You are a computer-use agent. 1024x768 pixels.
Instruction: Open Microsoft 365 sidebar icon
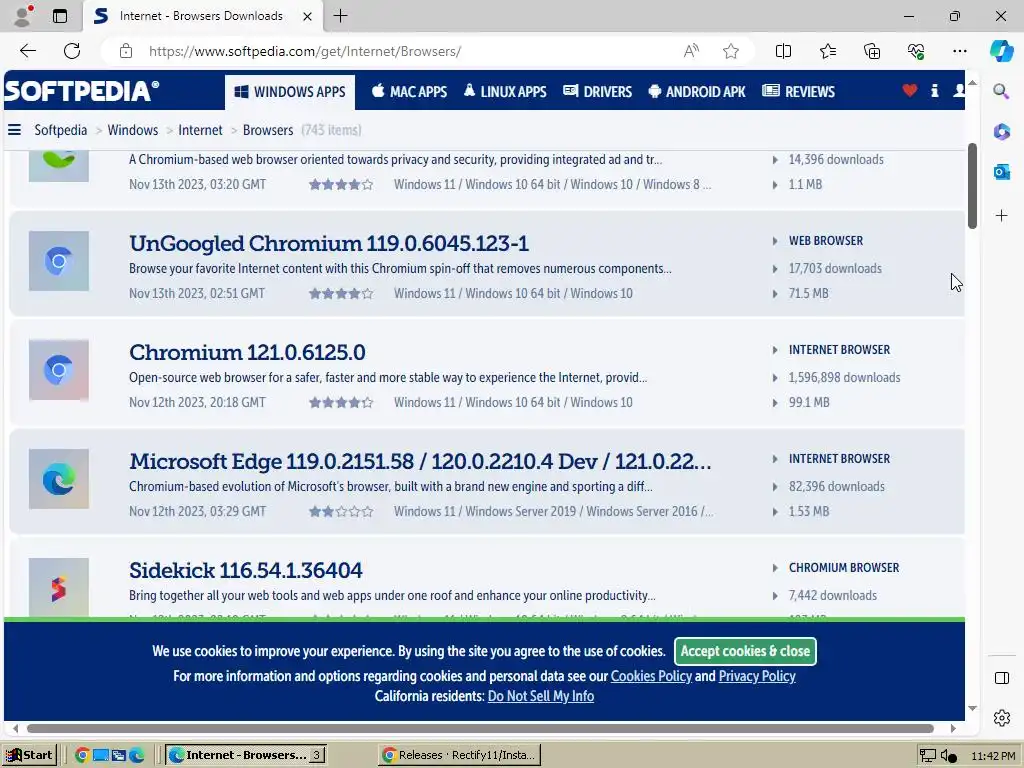point(1001,131)
